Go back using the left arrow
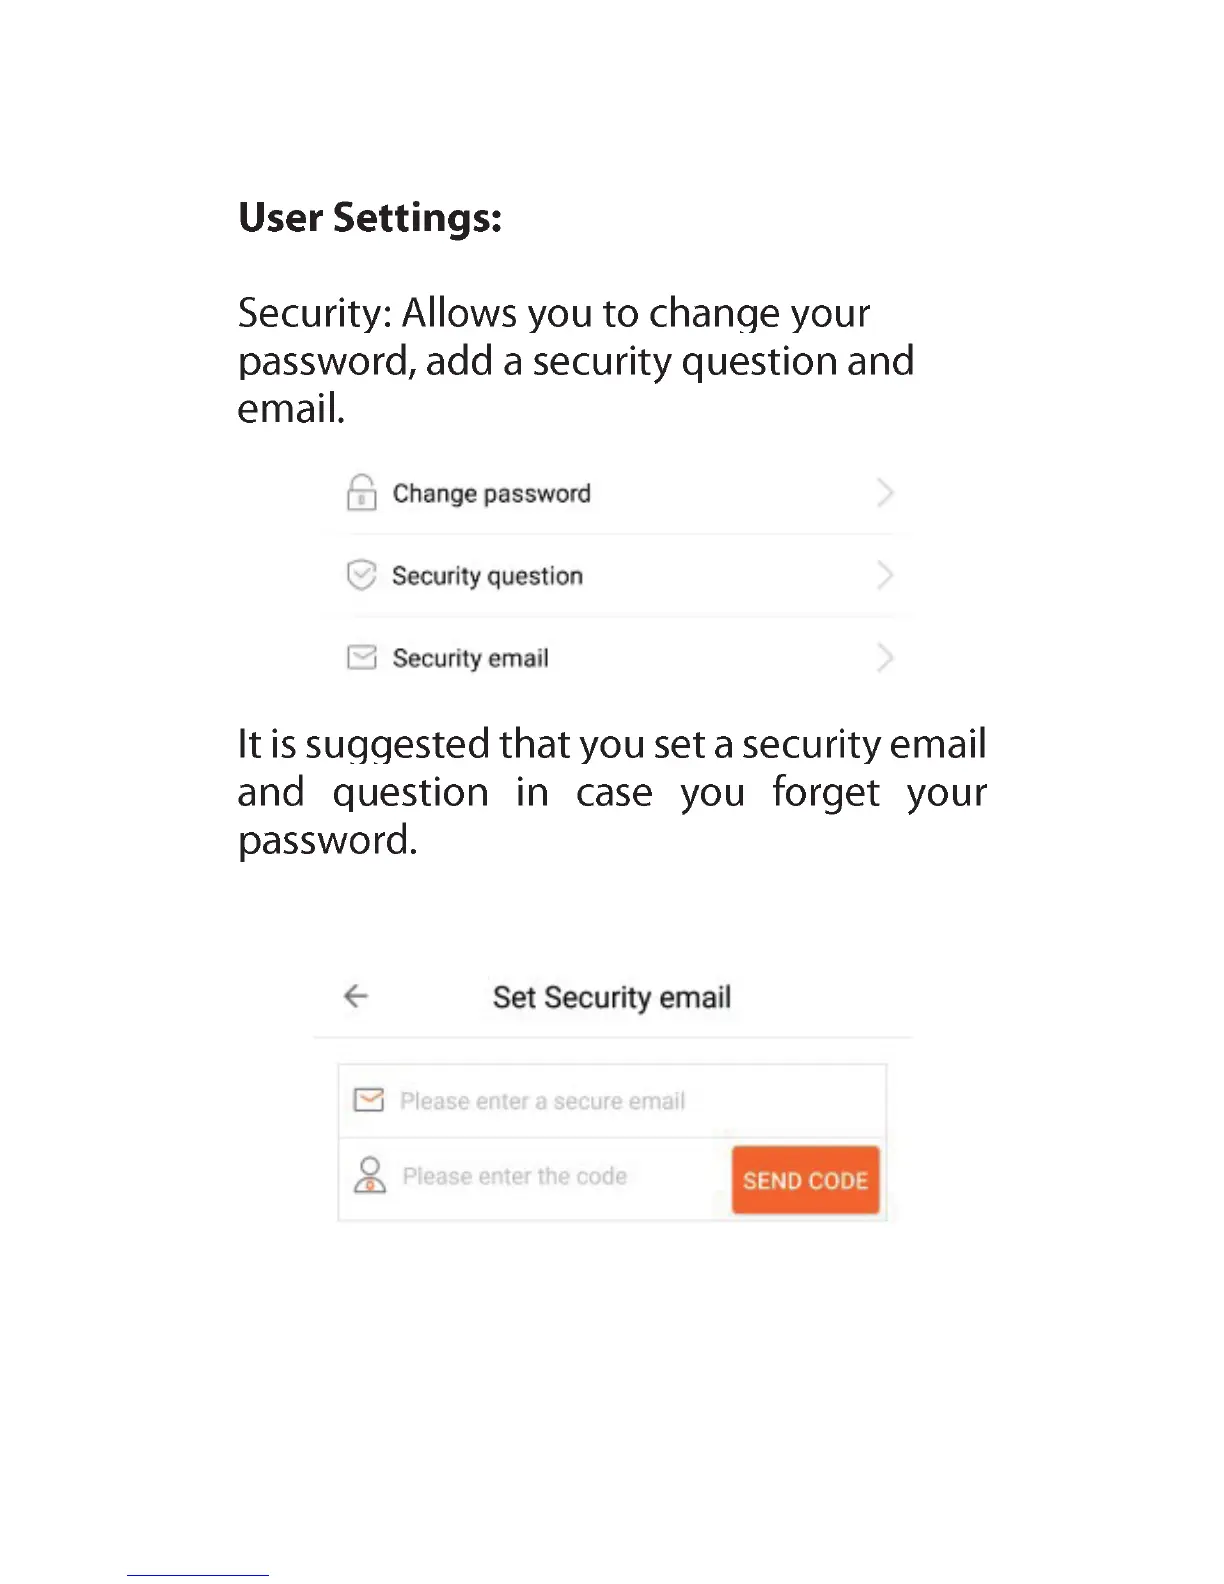Screen dimensions: 1224x1584 coord(356,996)
